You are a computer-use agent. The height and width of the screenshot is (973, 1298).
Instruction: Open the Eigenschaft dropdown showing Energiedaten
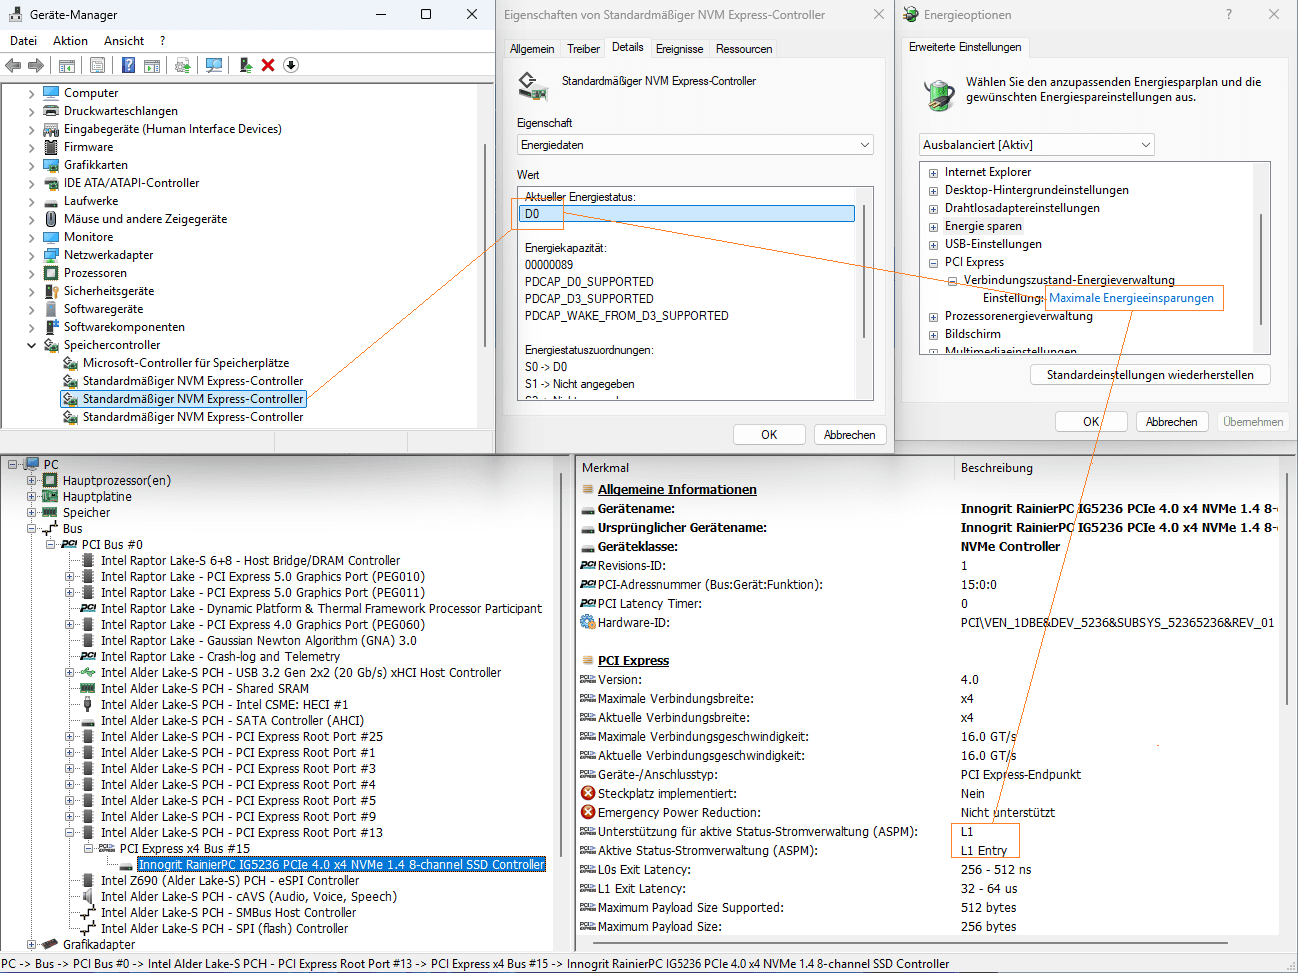(x=695, y=145)
